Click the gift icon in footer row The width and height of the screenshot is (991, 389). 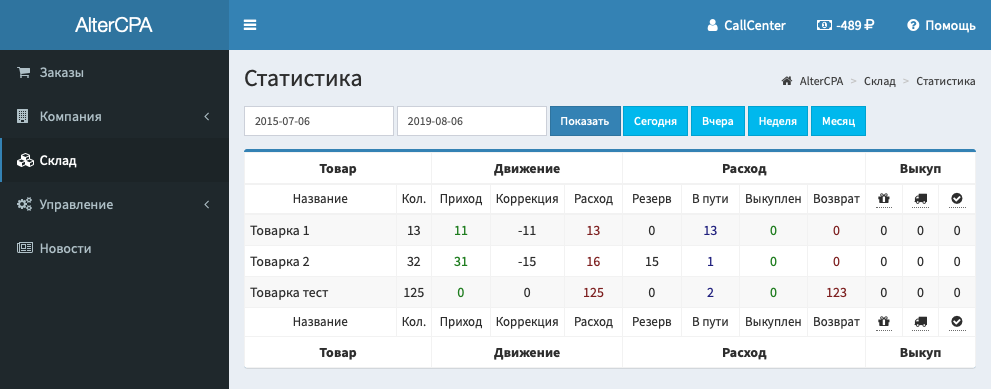pos(884,322)
